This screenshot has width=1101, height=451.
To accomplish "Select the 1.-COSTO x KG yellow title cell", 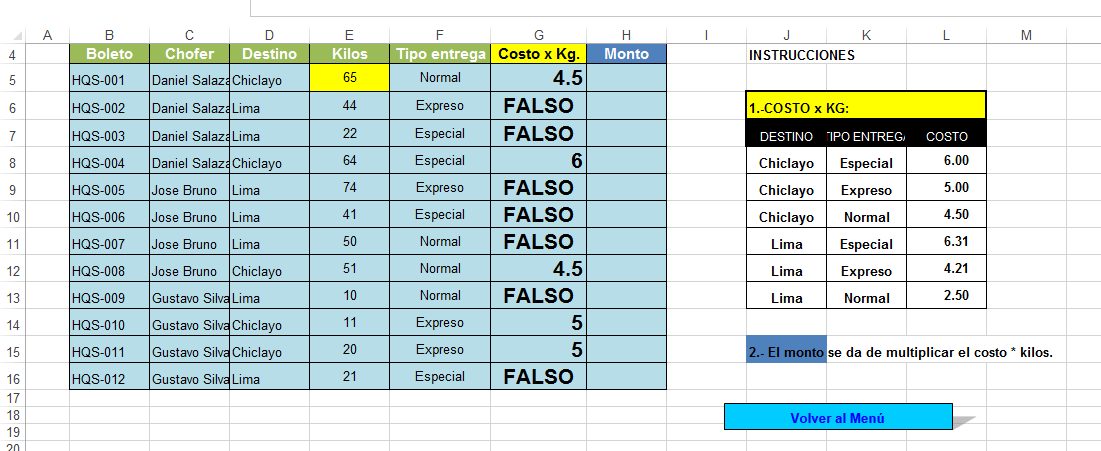I will pos(866,109).
